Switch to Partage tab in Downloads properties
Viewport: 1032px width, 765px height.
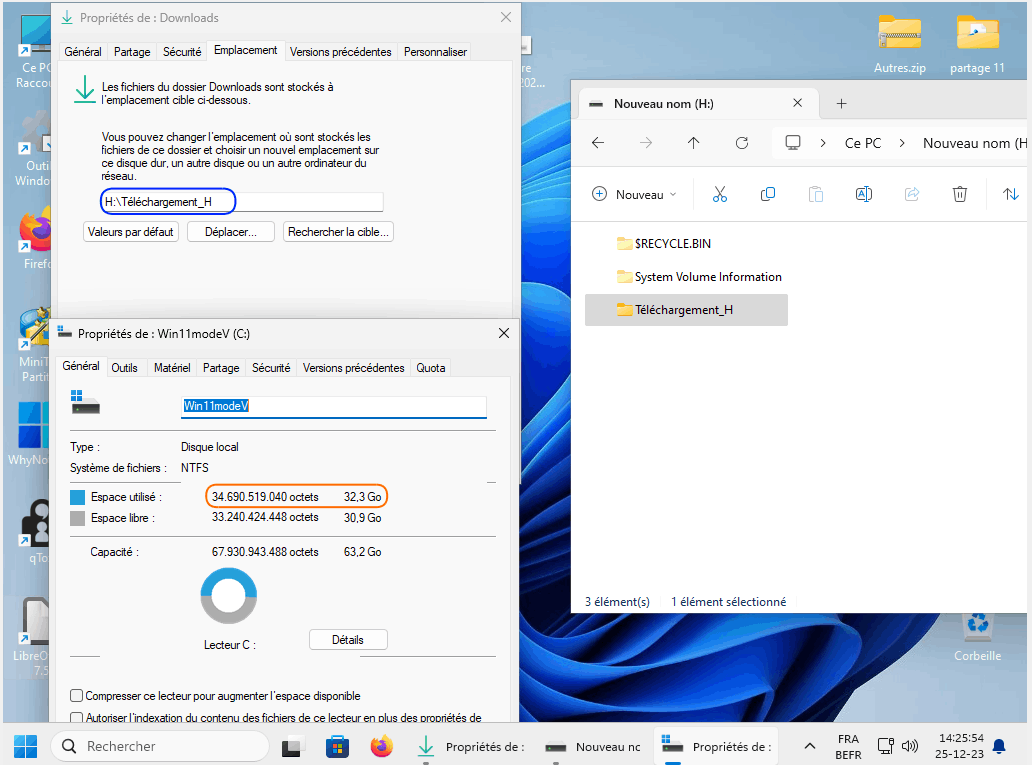[x=132, y=52]
